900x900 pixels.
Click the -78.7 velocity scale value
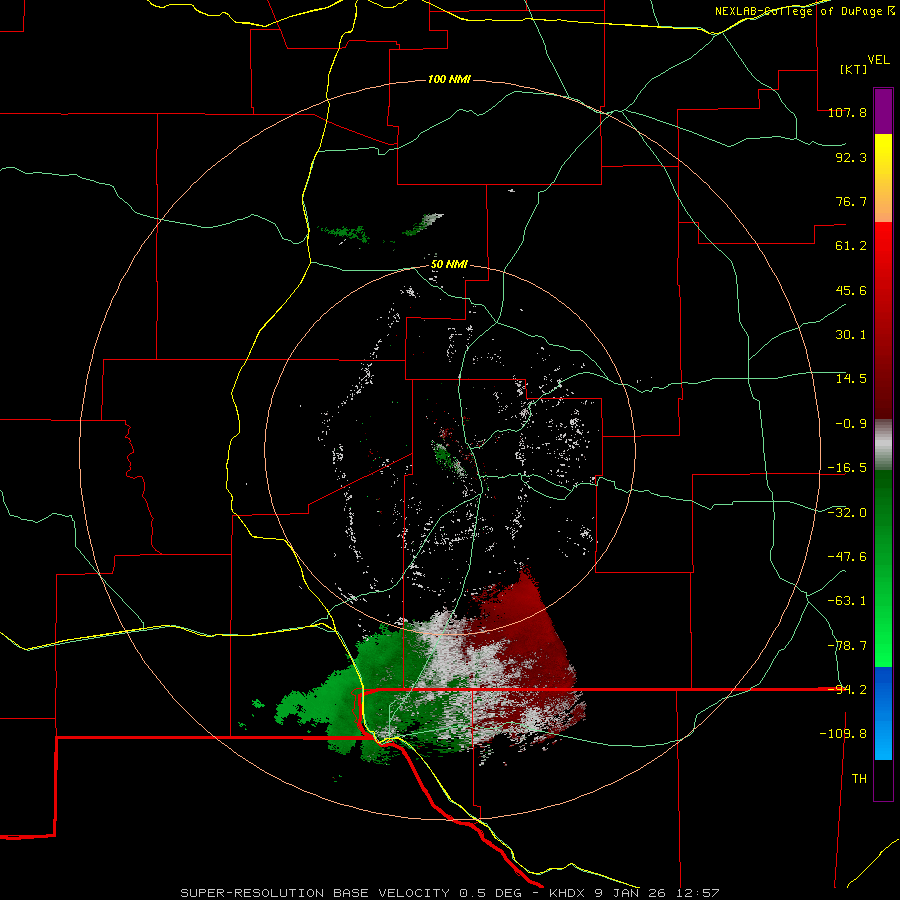click(847, 646)
